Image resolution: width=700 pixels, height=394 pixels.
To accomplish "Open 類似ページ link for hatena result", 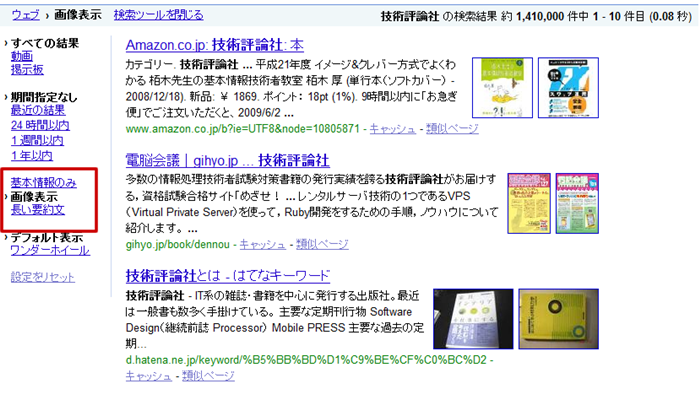I will tap(208, 376).
